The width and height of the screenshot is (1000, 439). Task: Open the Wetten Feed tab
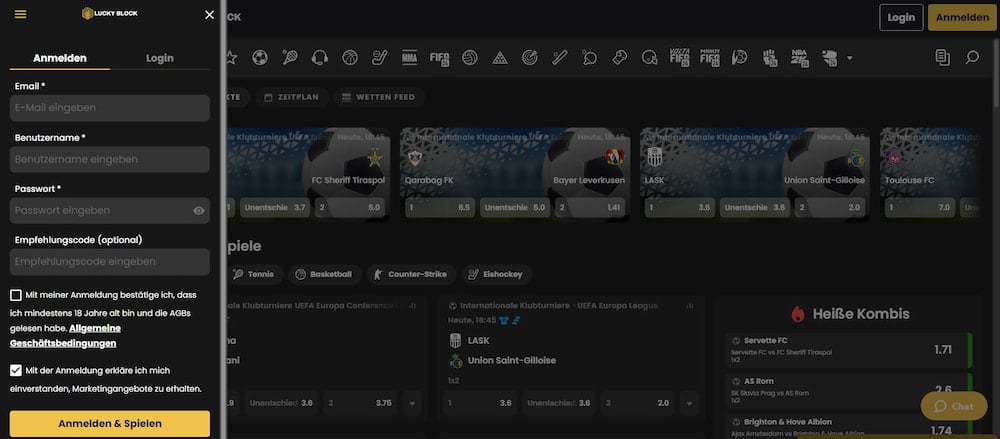(379, 97)
